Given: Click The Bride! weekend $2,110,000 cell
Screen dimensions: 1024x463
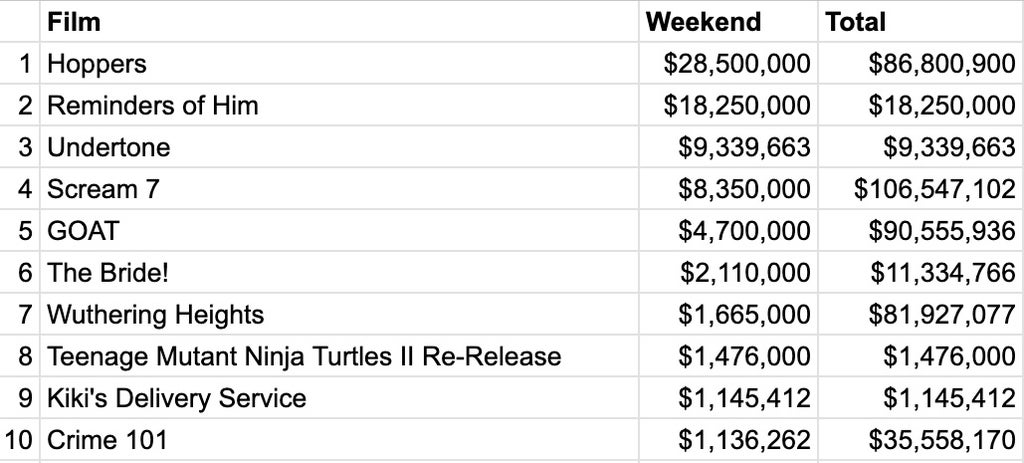Looking at the screenshot, I should point(728,272).
